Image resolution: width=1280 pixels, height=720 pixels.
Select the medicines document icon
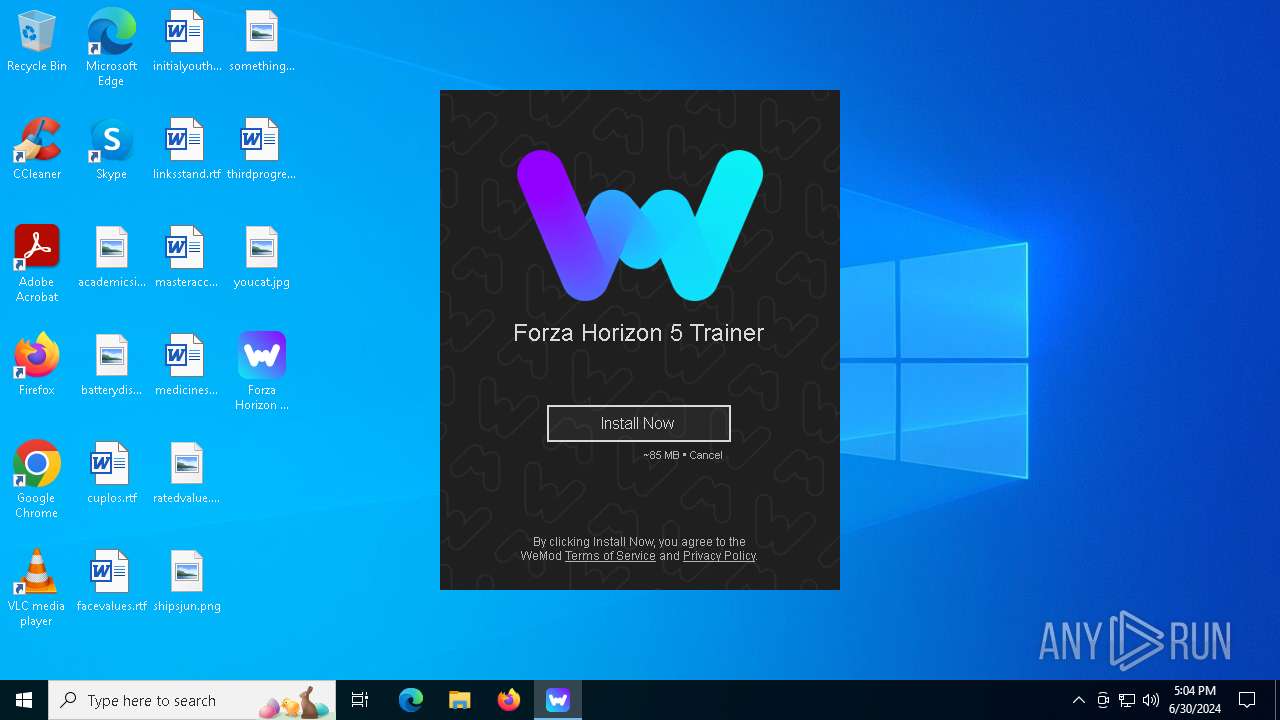187,366
